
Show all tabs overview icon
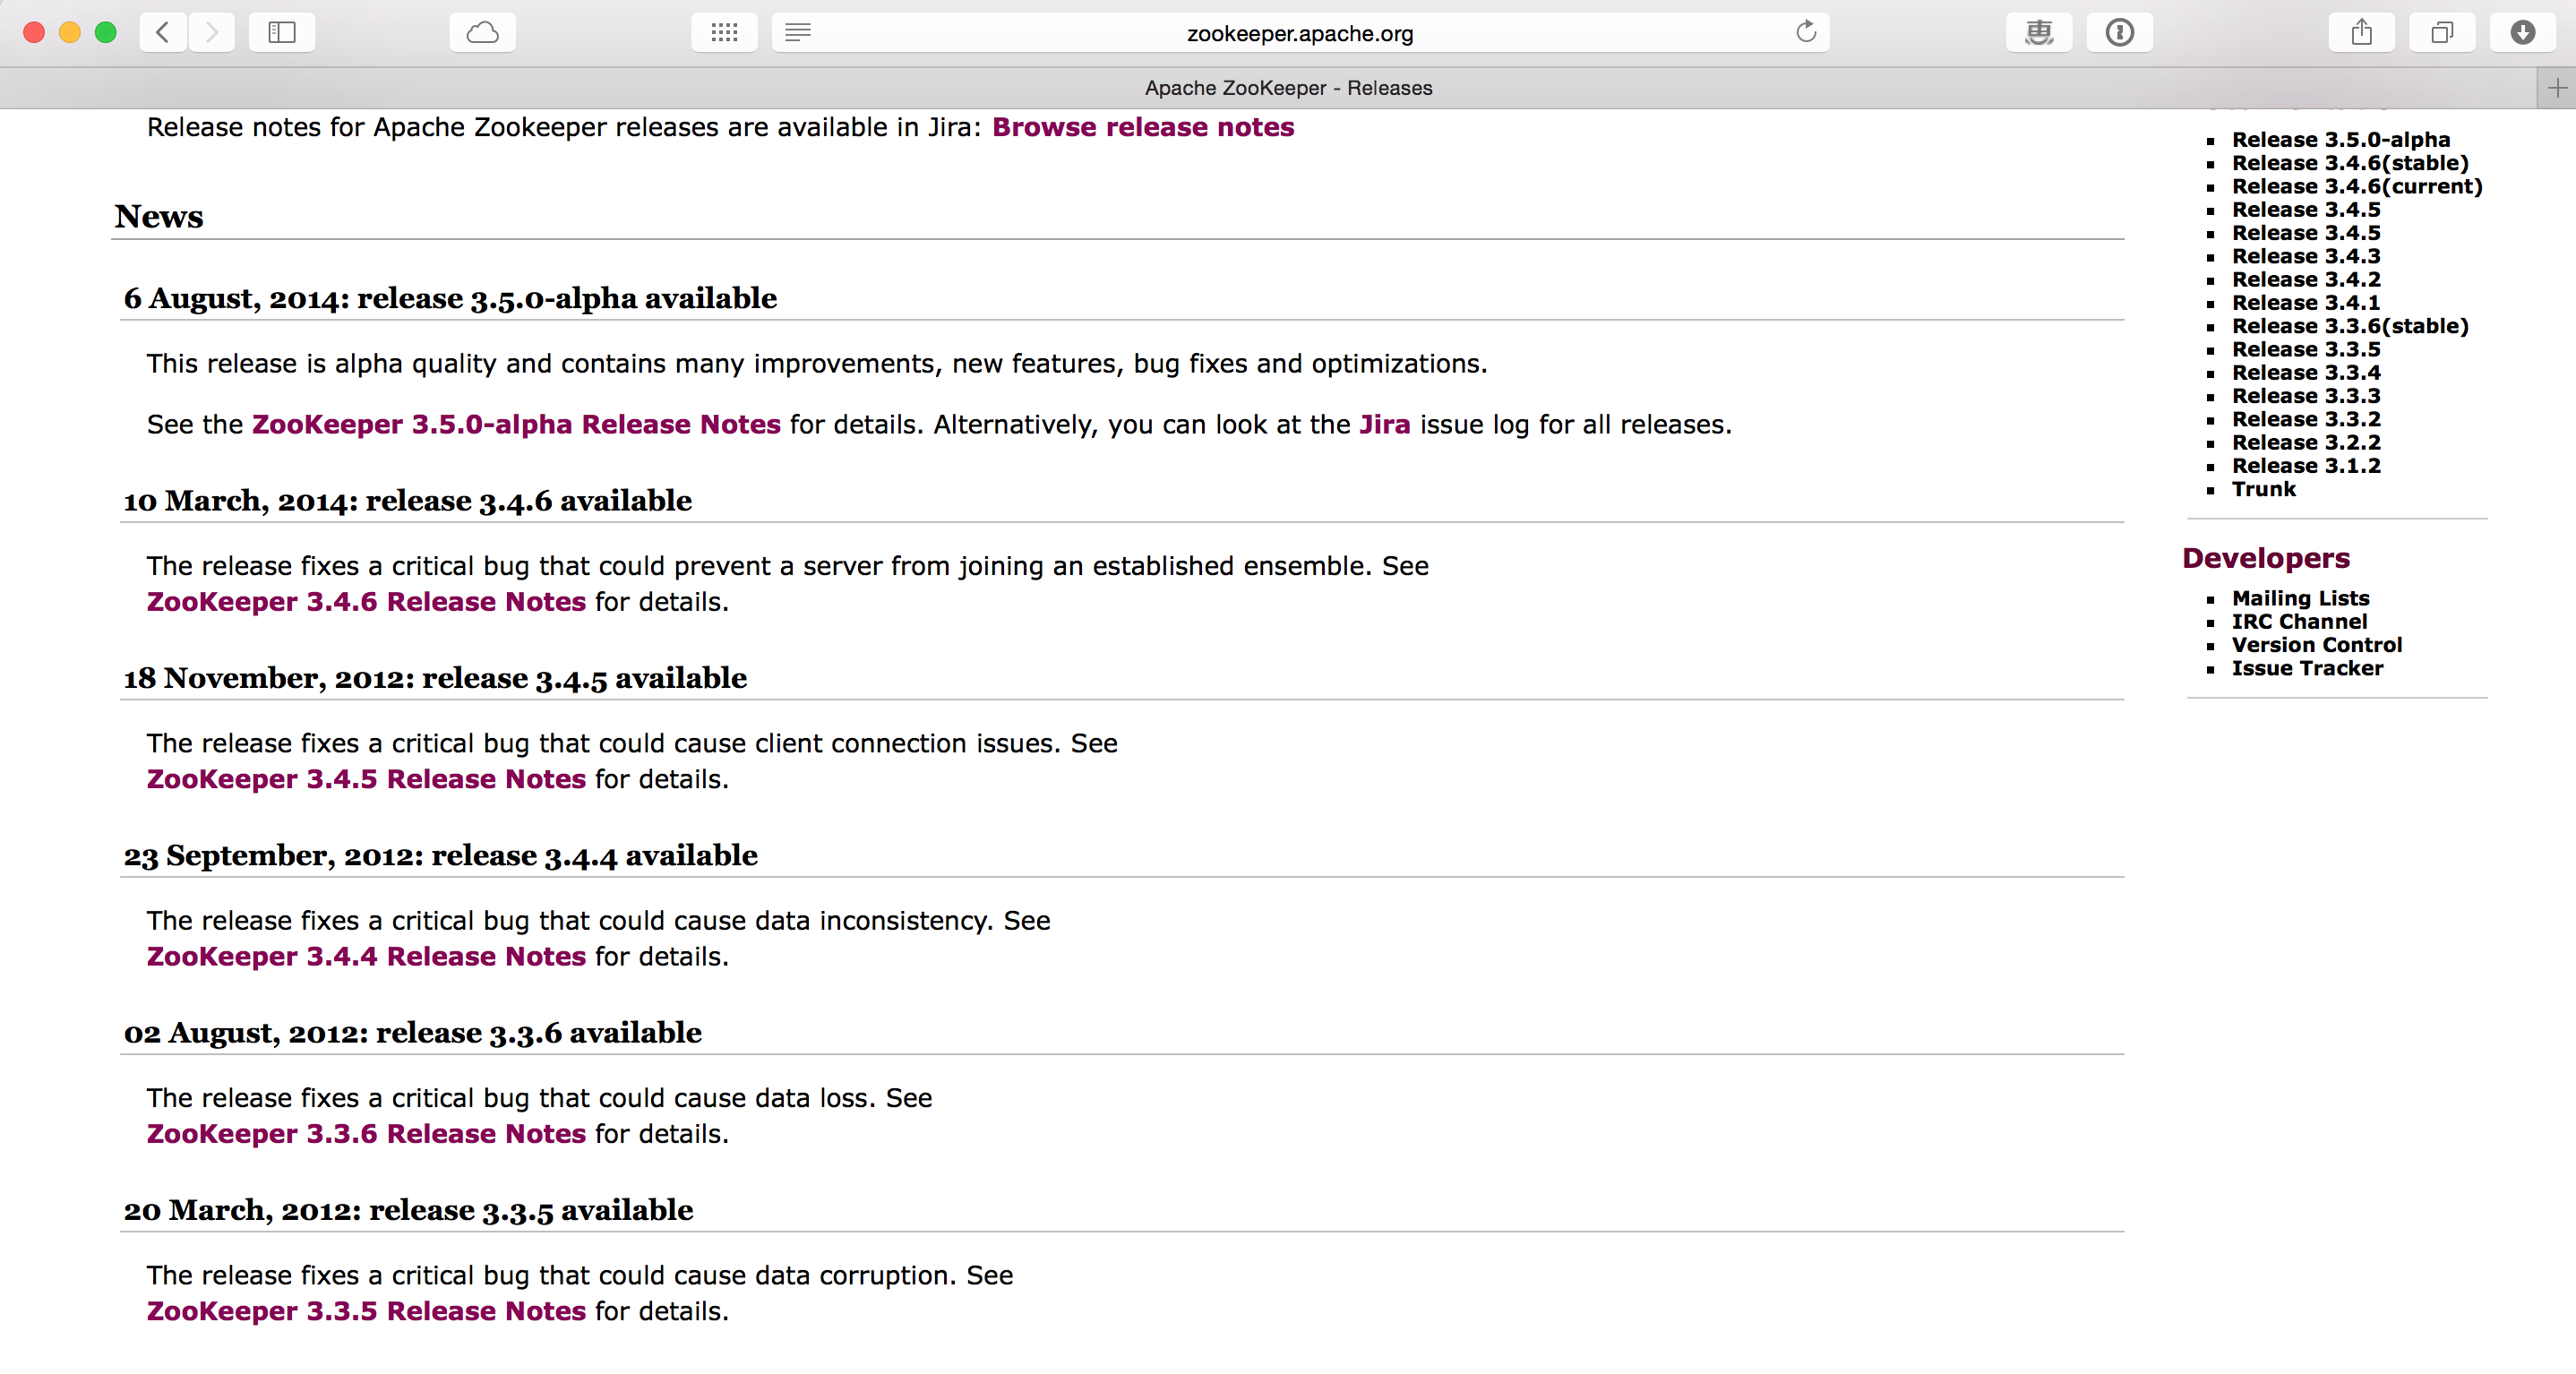tap(2441, 33)
